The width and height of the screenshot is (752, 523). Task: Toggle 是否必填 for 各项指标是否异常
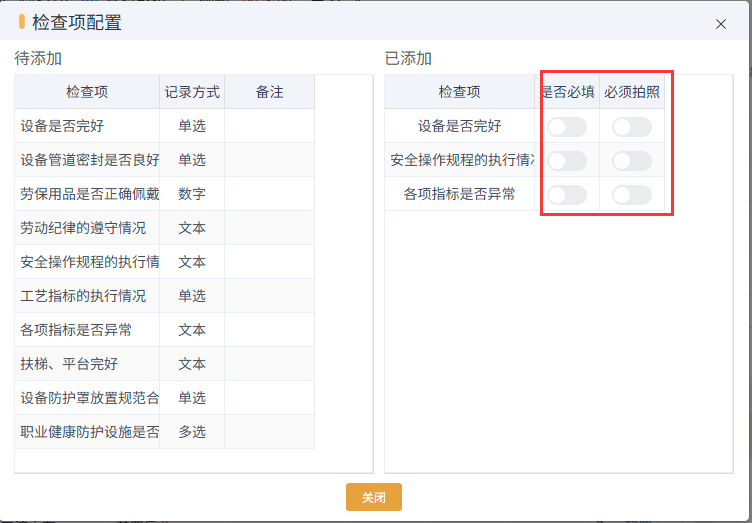[567, 195]
